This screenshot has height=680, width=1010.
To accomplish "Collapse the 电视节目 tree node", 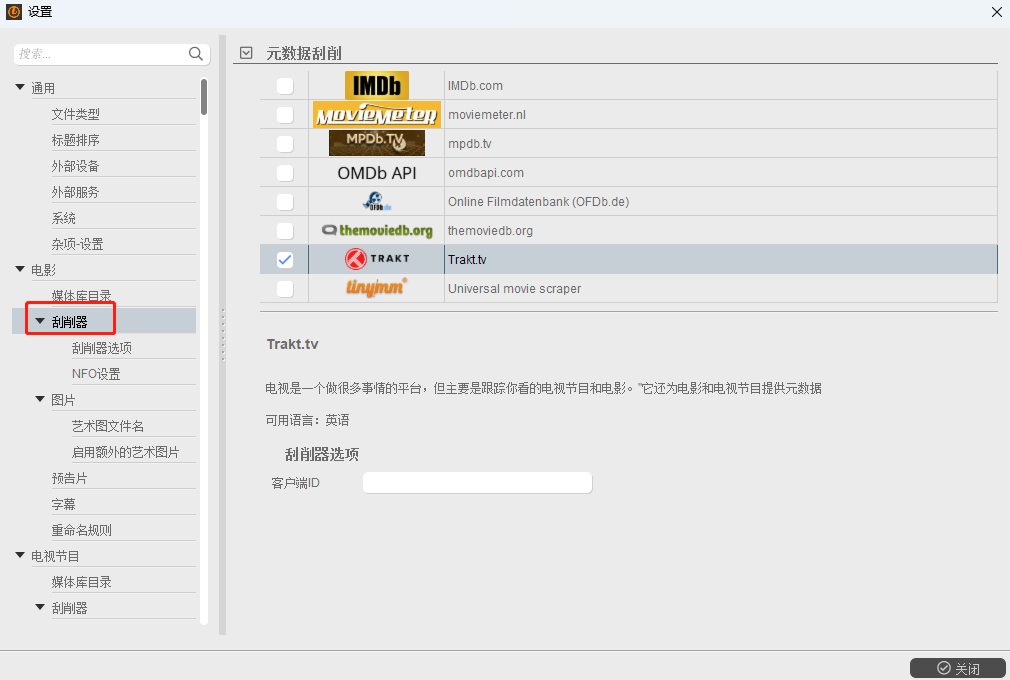I will click(x=20, y=555).
